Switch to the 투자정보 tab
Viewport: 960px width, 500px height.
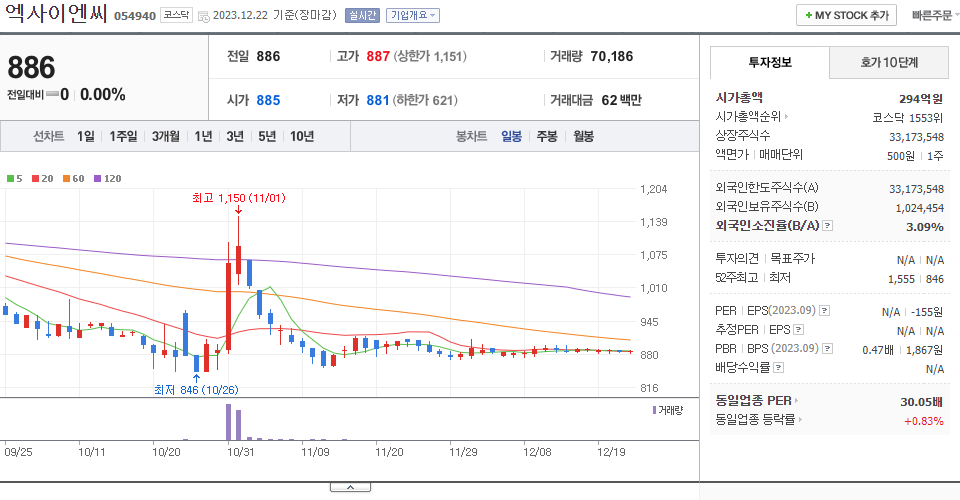(x=770, y=62)
